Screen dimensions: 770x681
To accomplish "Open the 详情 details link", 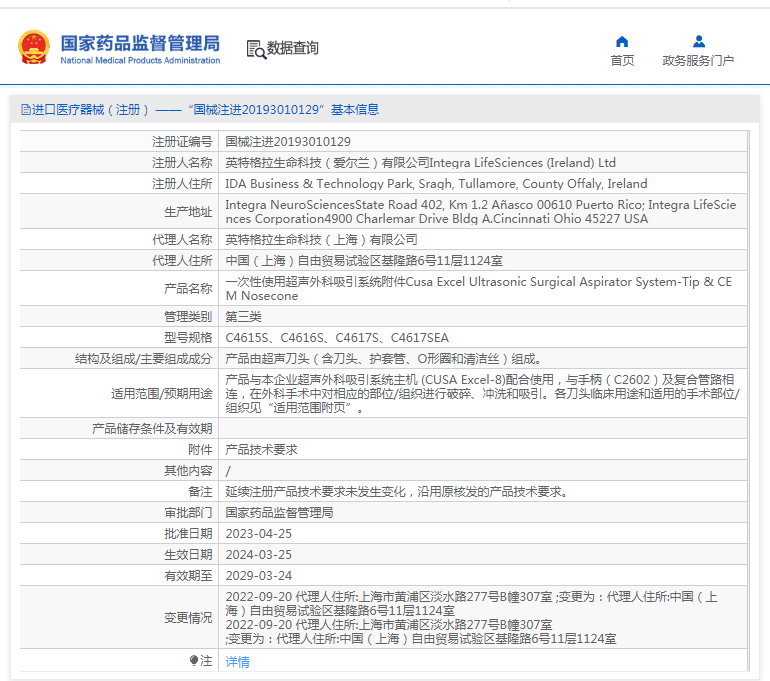I will 237,662.
